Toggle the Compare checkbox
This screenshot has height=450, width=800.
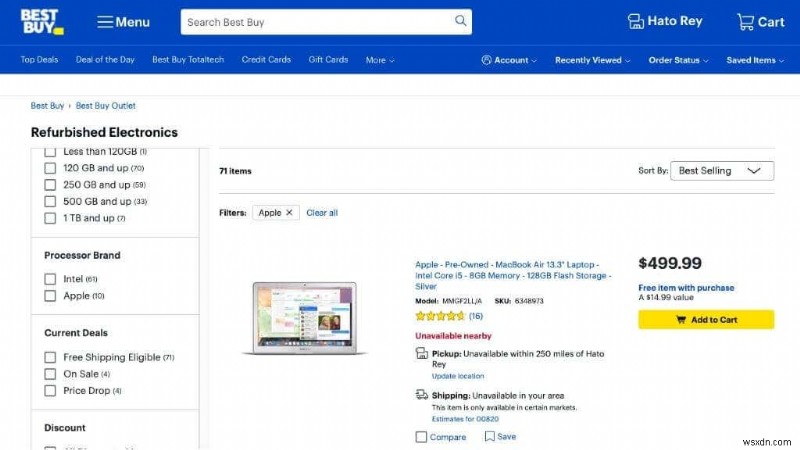(x=421, y=437)
